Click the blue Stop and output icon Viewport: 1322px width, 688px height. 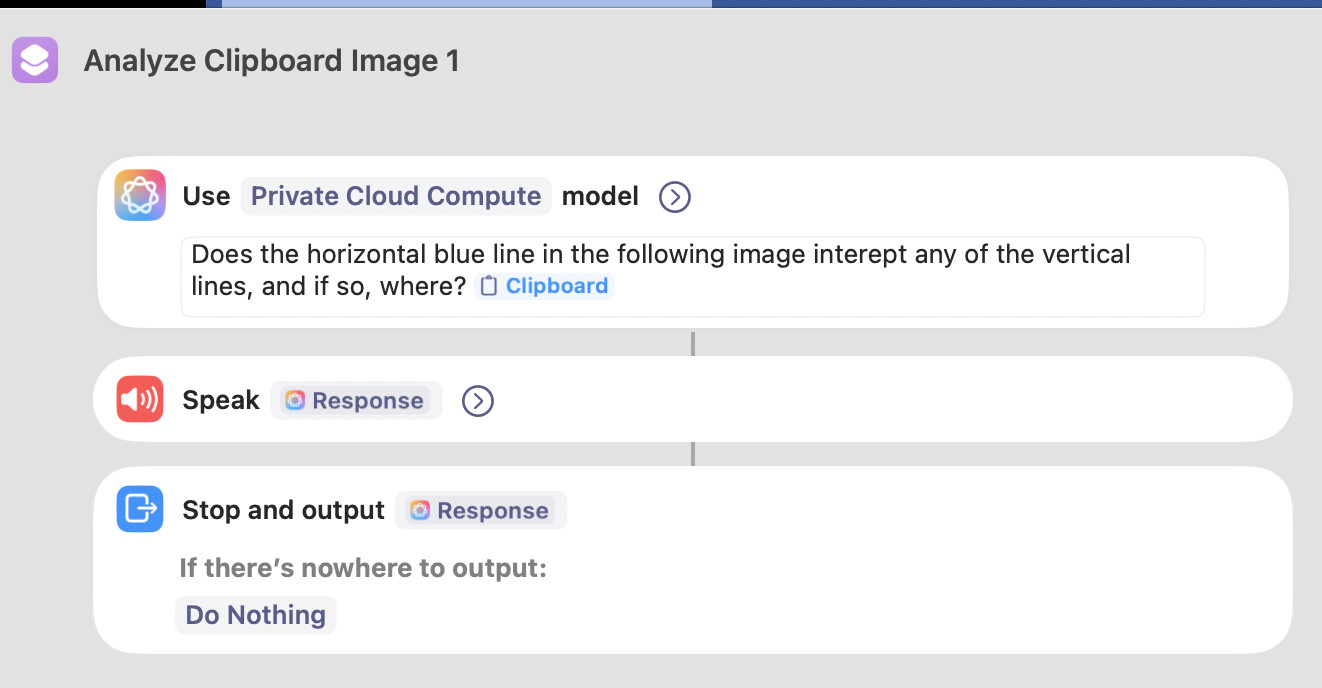pyautogui.click(x=140, y=509)
